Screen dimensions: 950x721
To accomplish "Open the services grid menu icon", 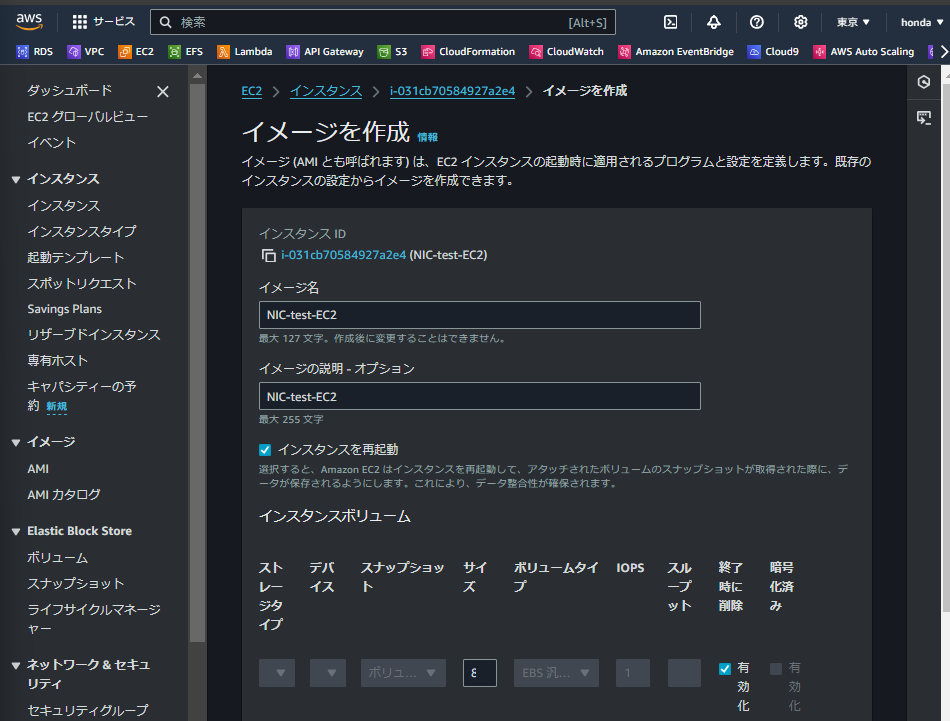I will coord(79,22).
